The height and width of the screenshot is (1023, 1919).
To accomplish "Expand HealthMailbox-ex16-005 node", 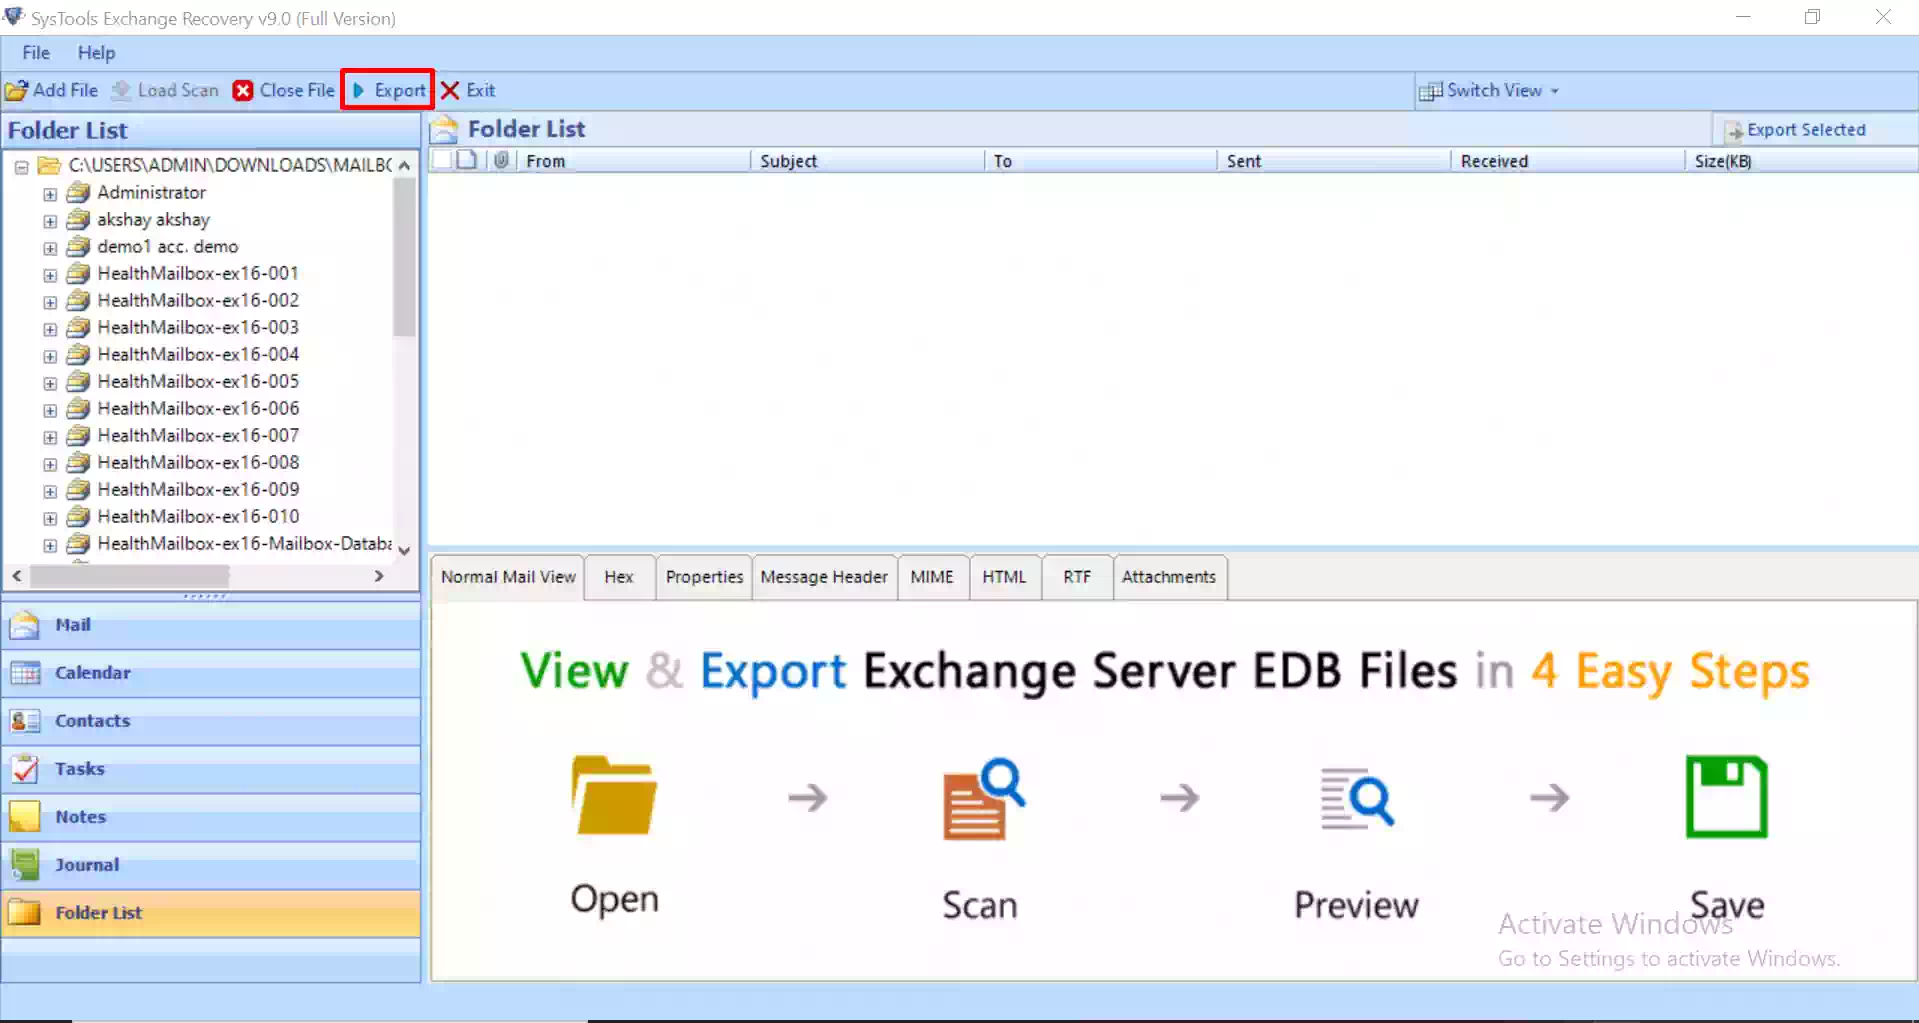I will tap(50, 383).
